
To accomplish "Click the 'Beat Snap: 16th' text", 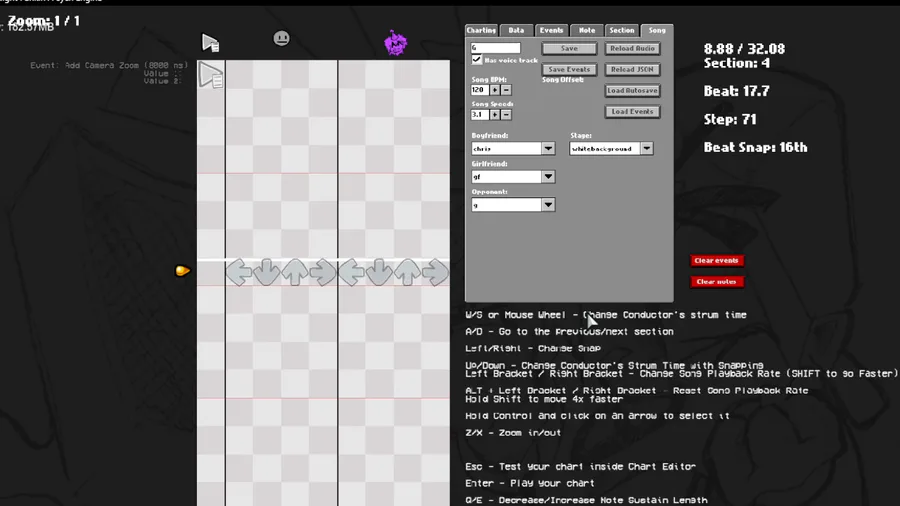I will pos(755,147).
